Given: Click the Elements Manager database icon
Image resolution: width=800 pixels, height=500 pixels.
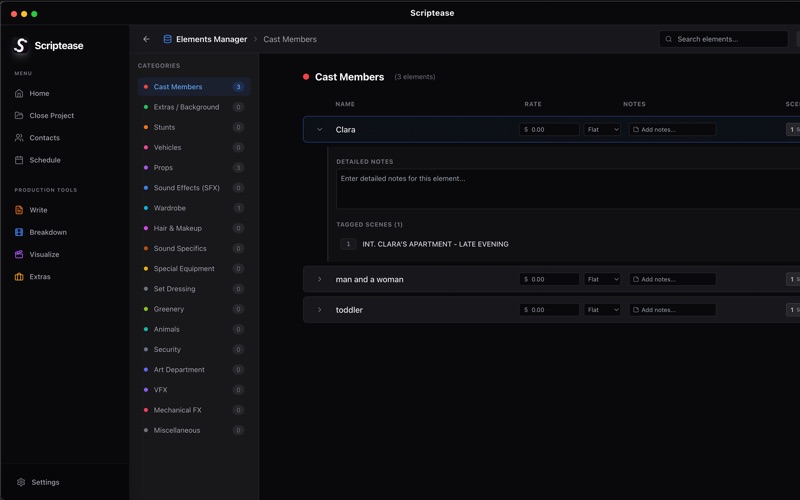Looking at the screenshot, I should (x=167, y=39).
